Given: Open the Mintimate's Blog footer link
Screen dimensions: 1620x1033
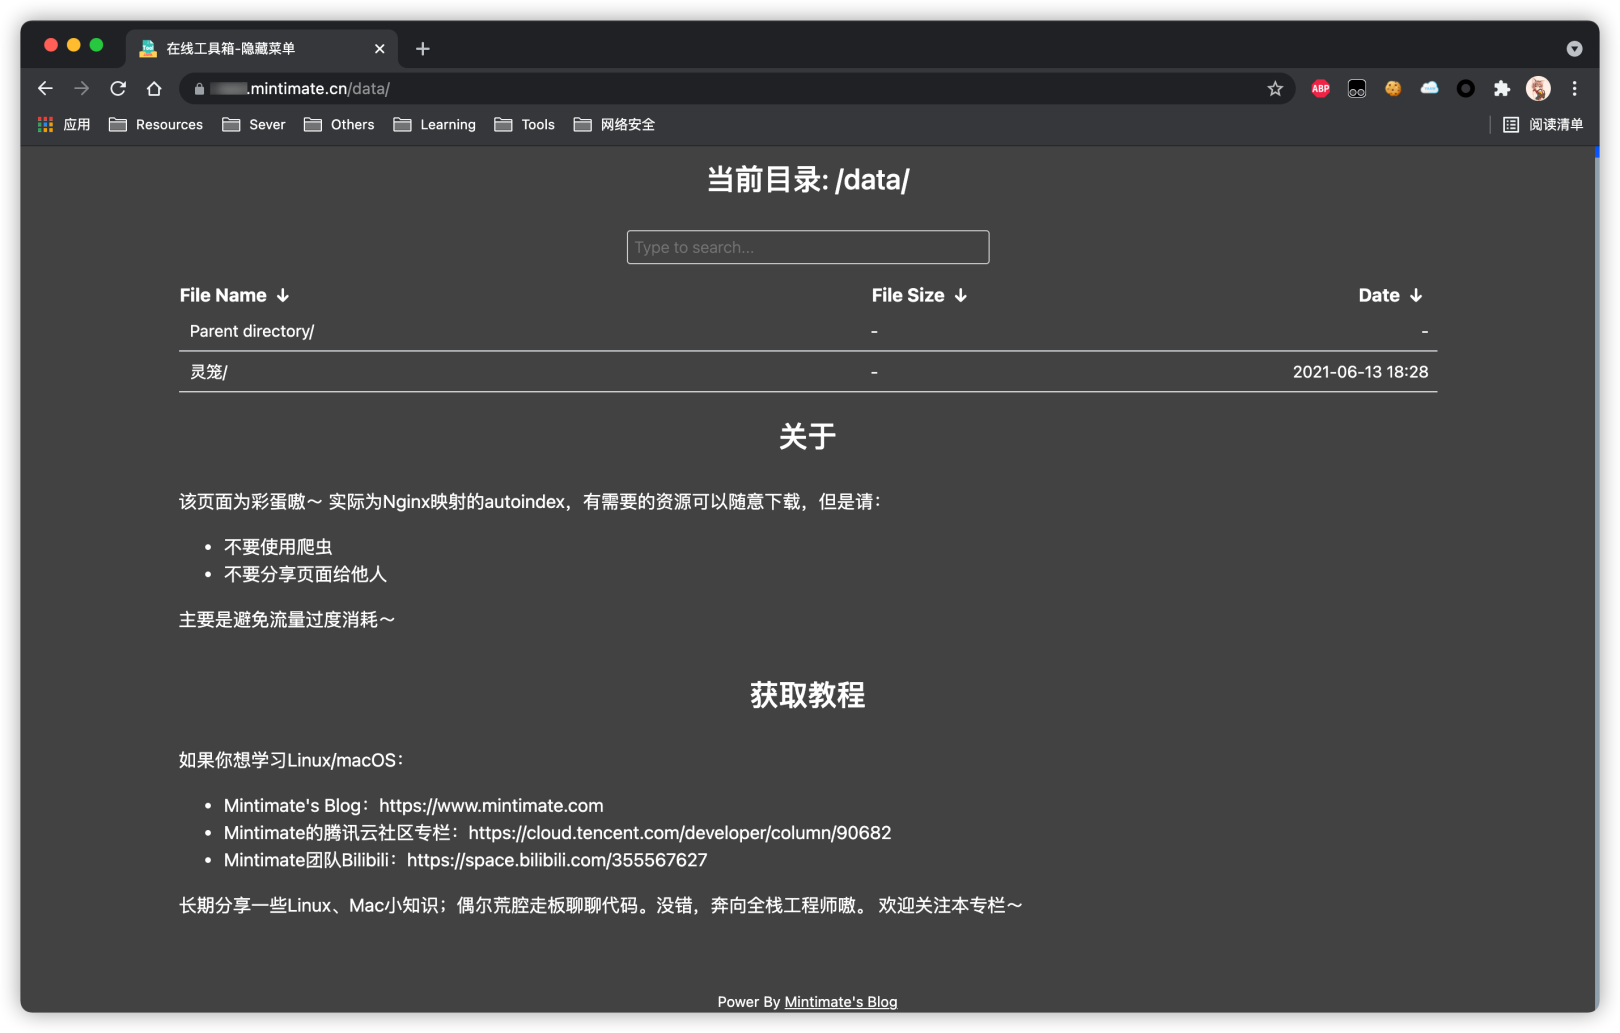Looking at the screenshot, I should 840,1001.
